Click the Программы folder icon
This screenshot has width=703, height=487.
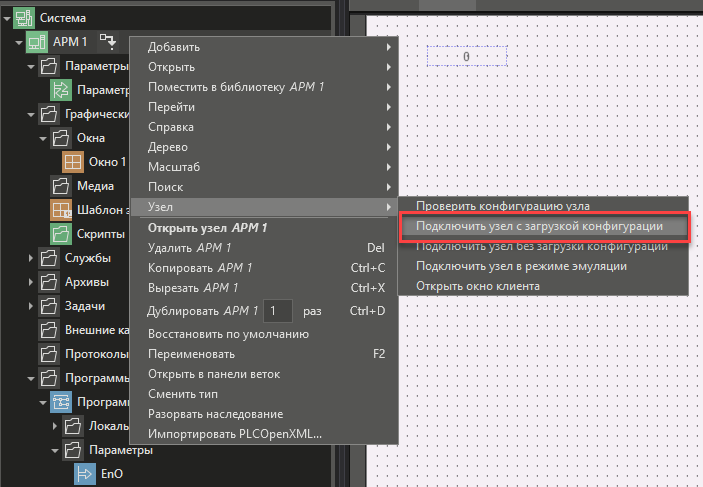[48, 378]
